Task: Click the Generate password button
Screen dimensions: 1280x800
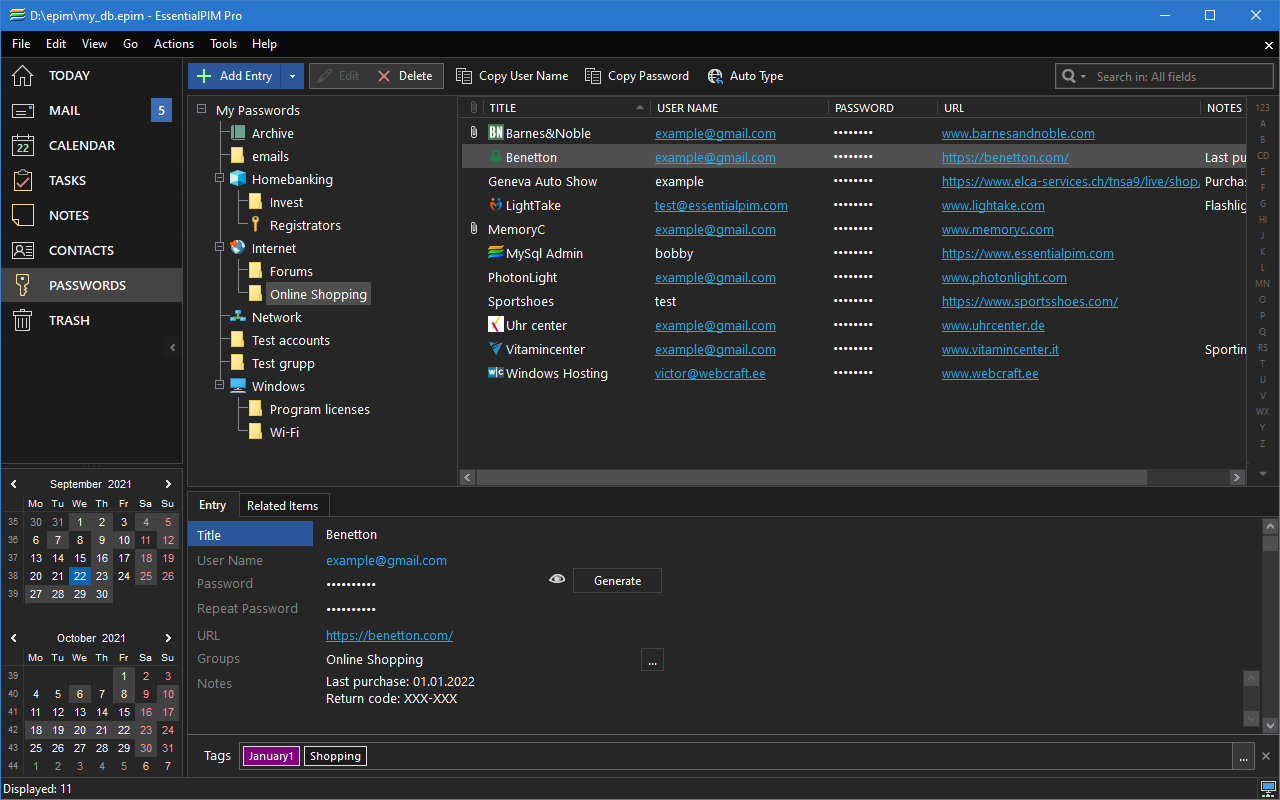Action: click(x=617, y=580)
